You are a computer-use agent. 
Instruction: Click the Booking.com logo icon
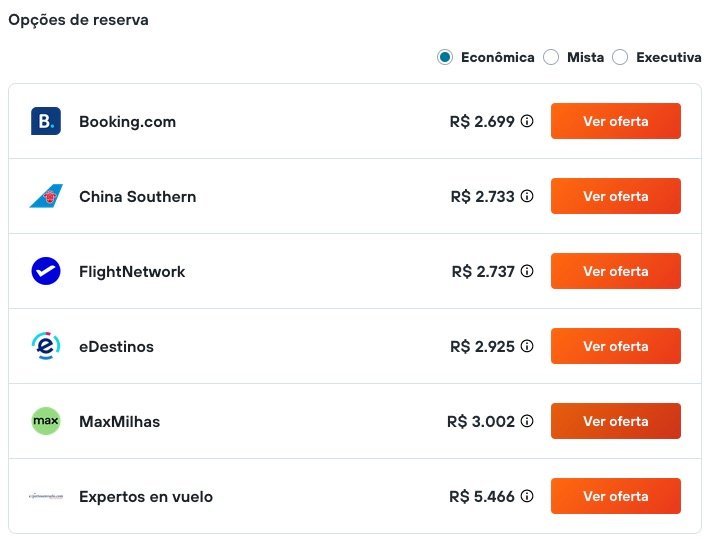coord(46,121)
